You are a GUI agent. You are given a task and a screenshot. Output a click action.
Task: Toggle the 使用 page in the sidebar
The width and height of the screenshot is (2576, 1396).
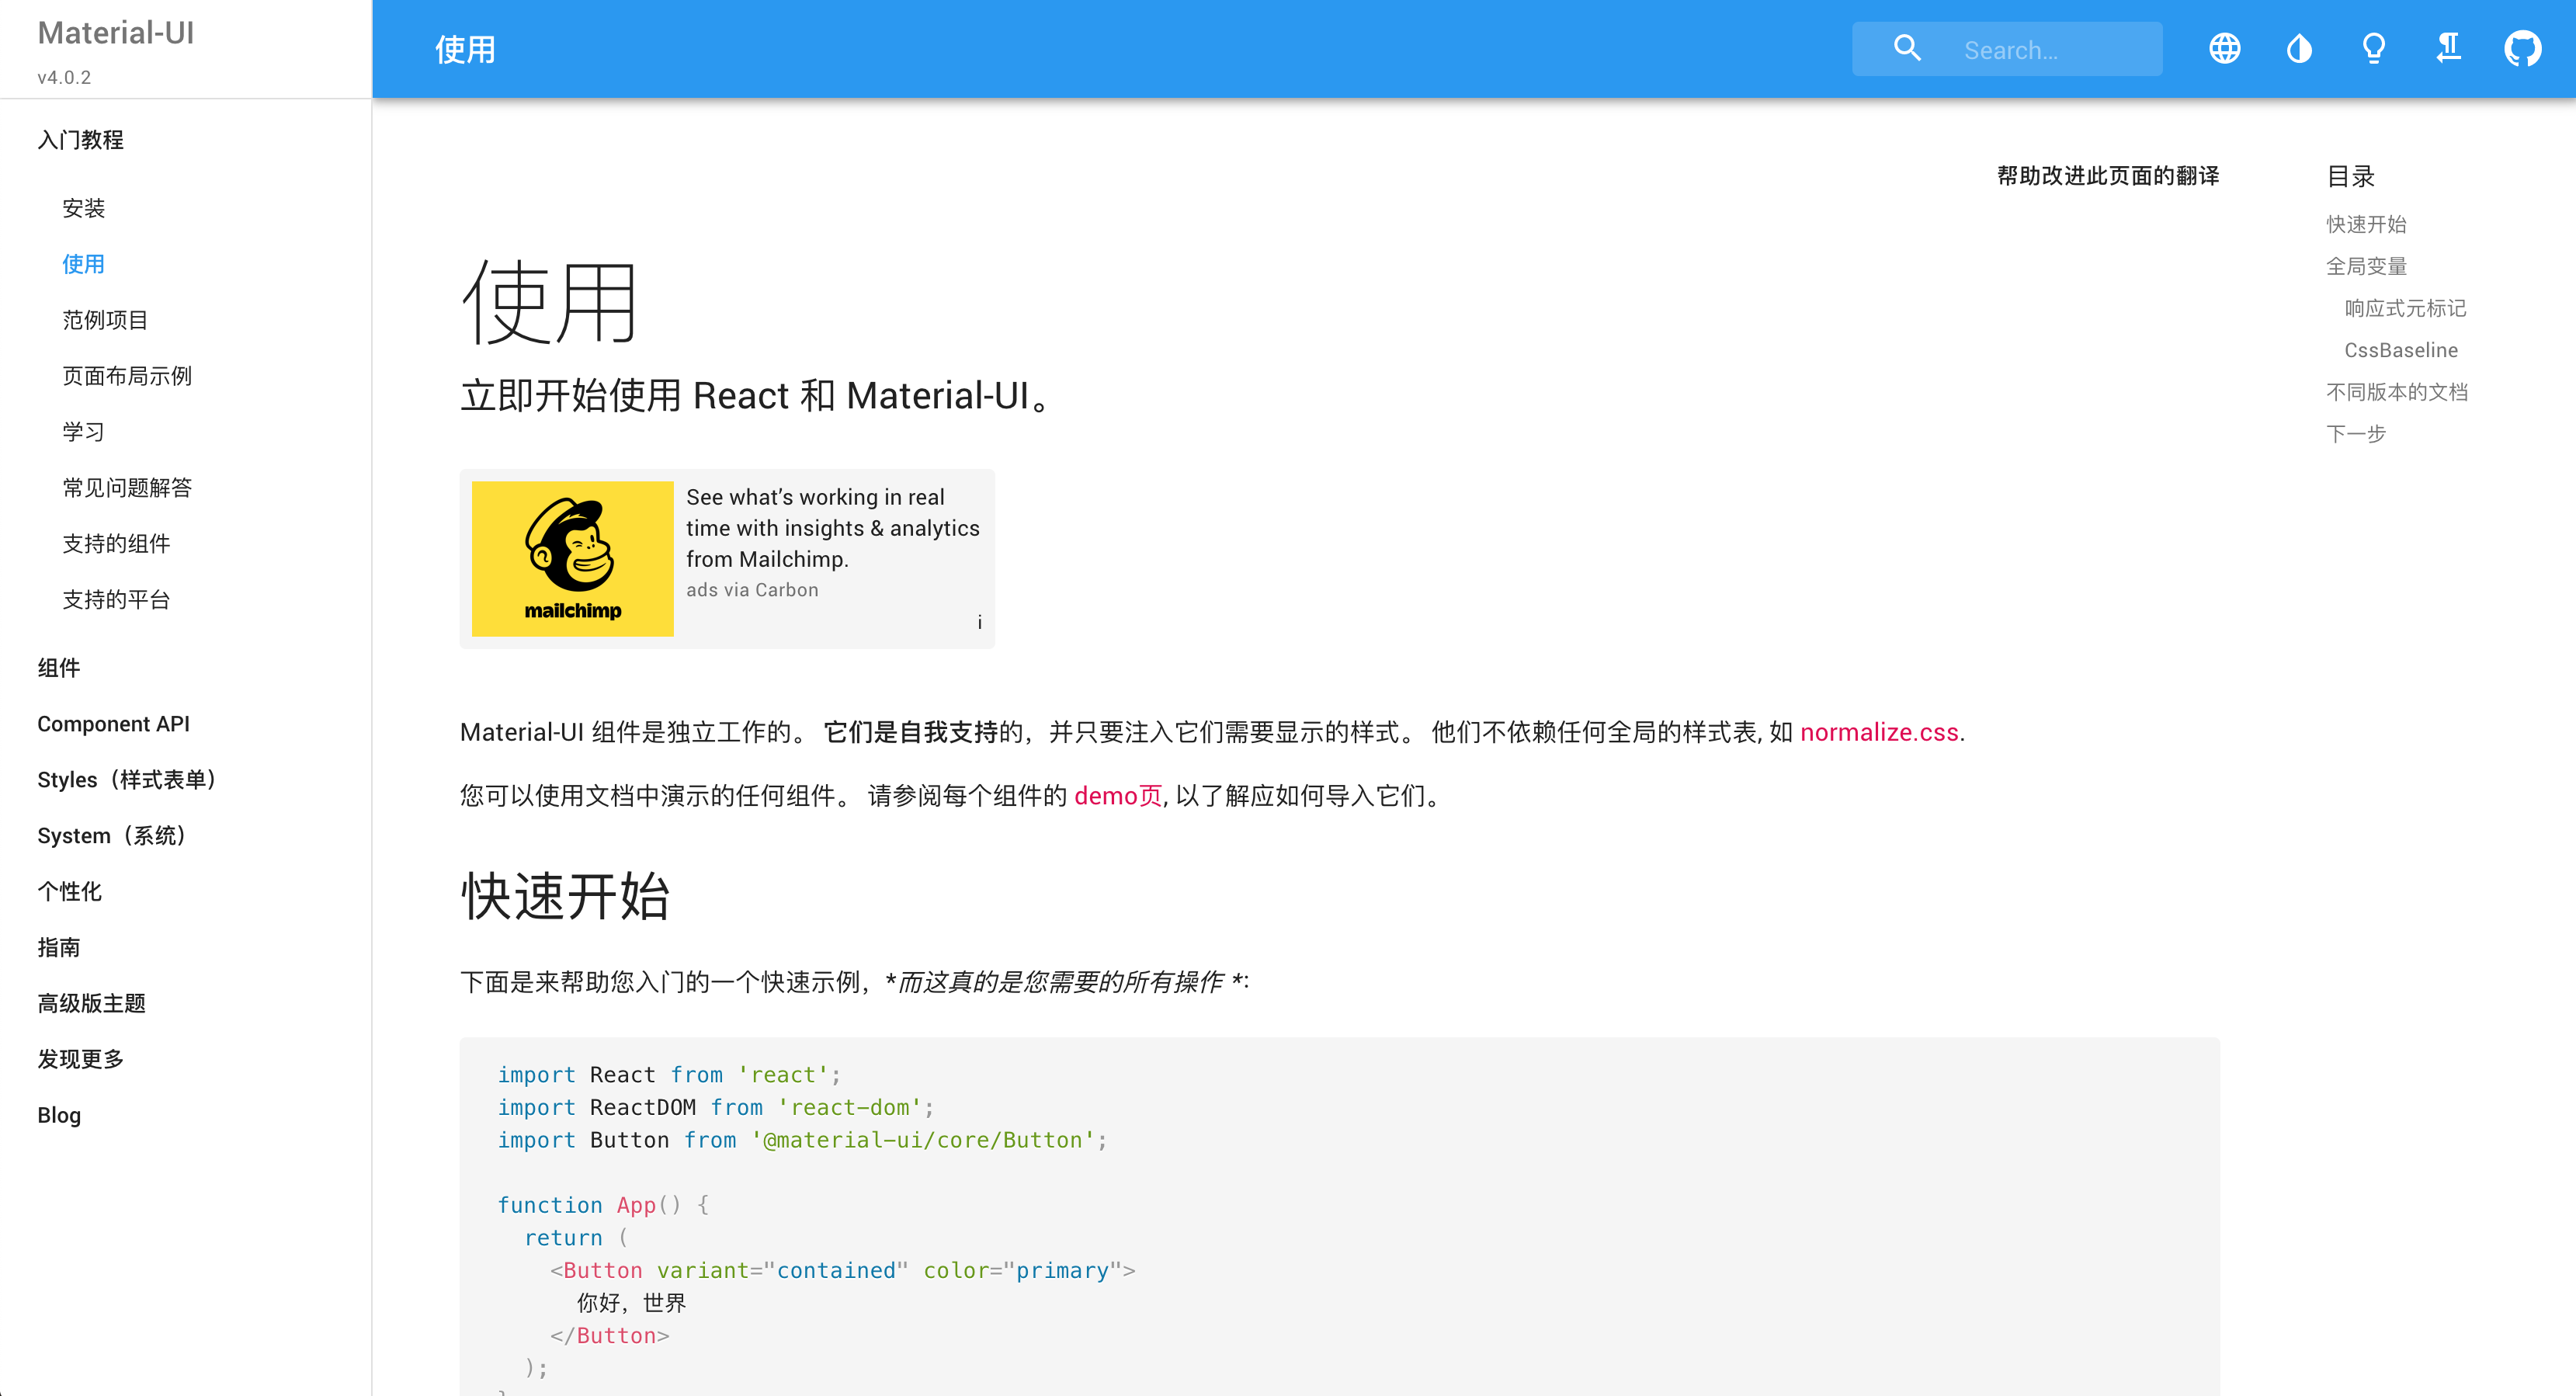[83, 264]
